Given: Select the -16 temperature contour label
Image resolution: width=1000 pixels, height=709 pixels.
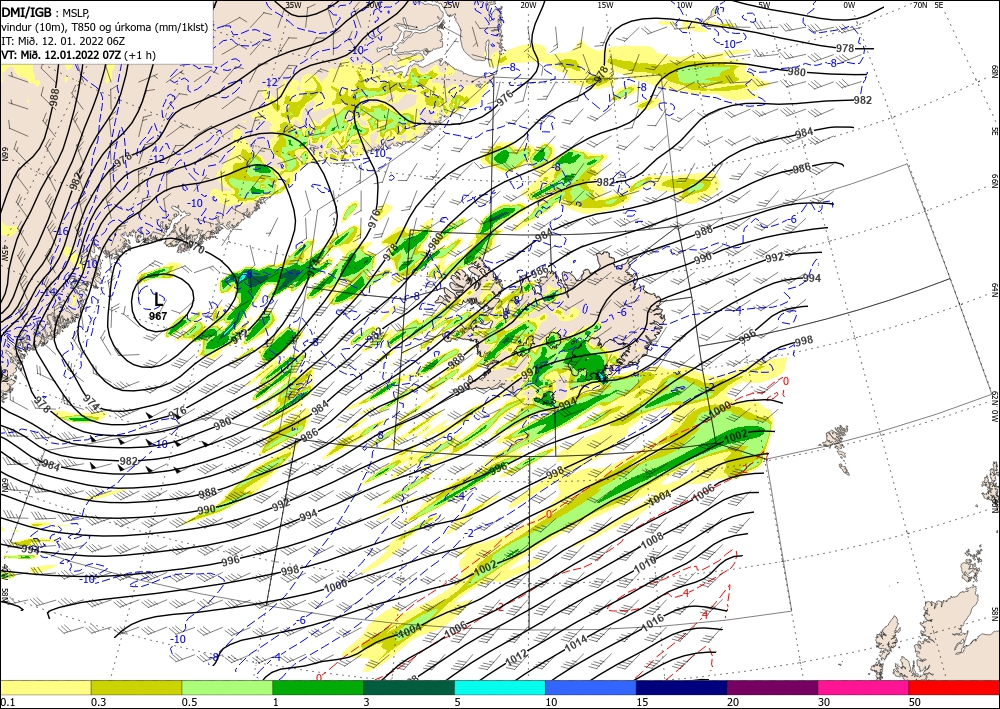Looking at the screenshot, I should [x=62, y=231].
